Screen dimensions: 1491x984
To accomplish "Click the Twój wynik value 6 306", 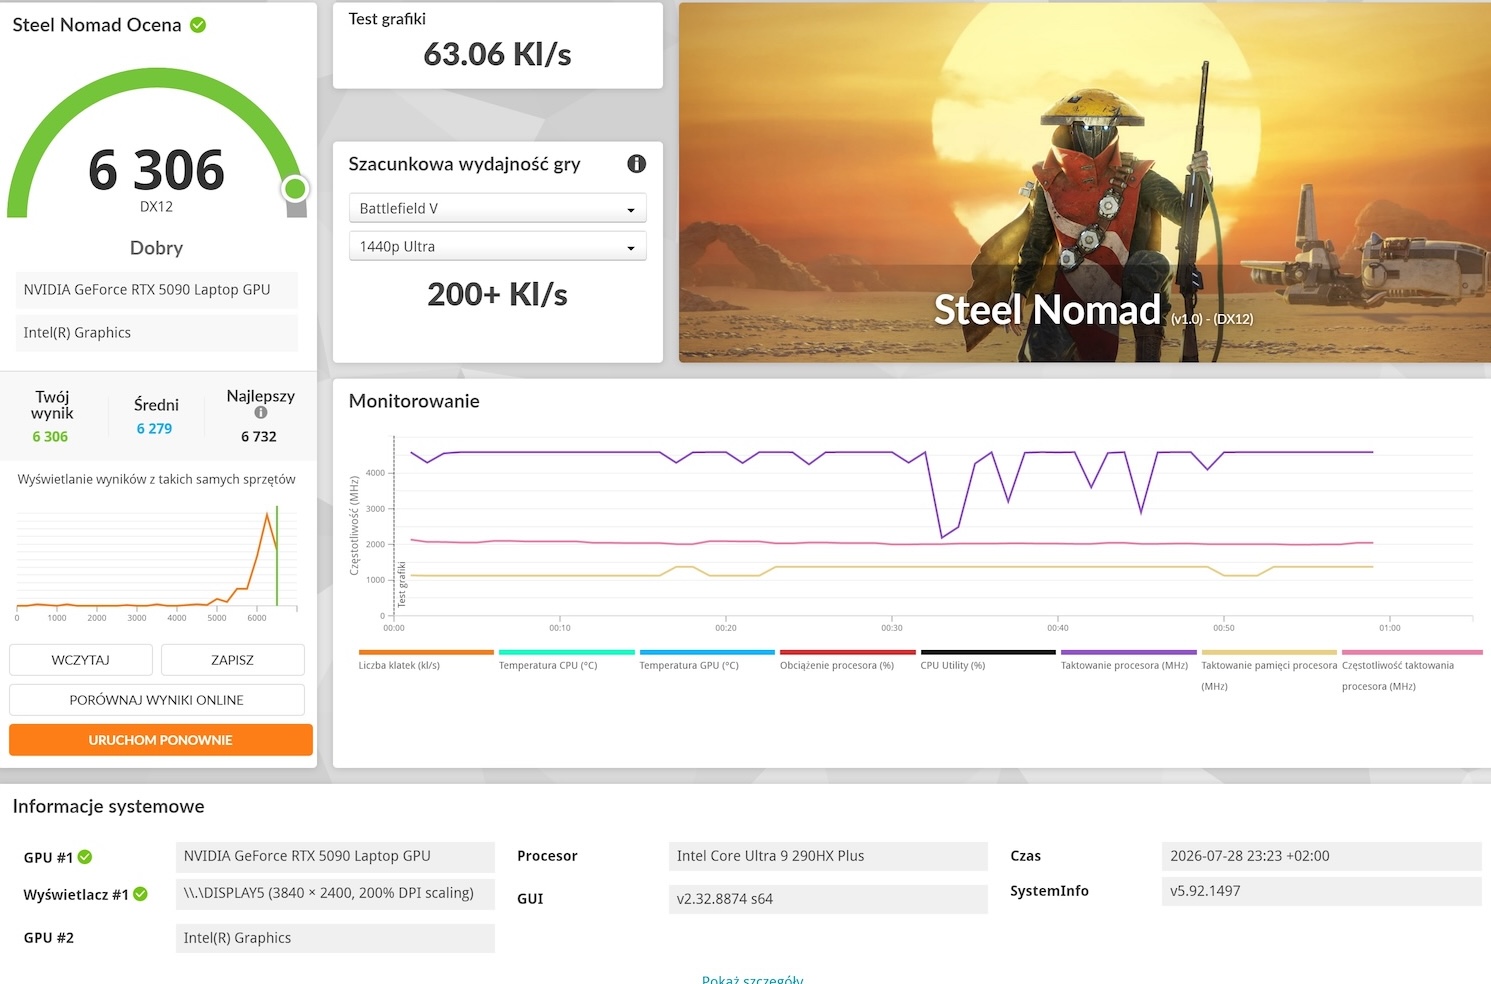I will [50, 437].
